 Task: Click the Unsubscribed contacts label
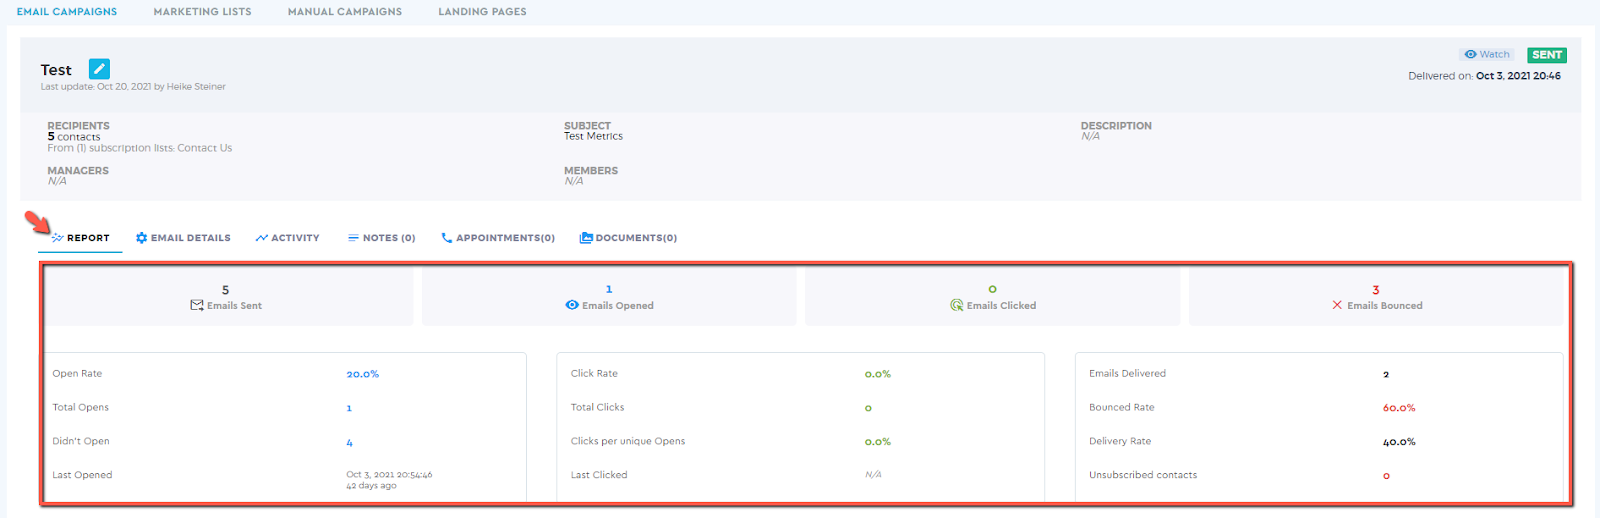1143,475
